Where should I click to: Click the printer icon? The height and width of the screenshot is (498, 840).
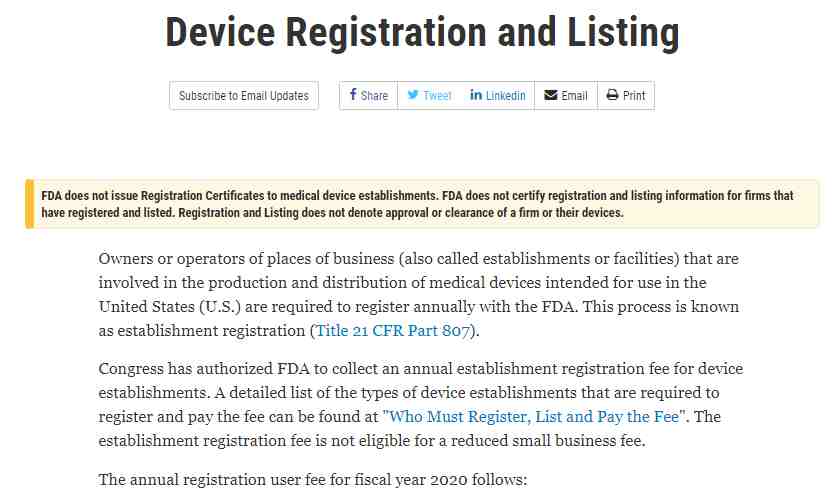[612, 95]
